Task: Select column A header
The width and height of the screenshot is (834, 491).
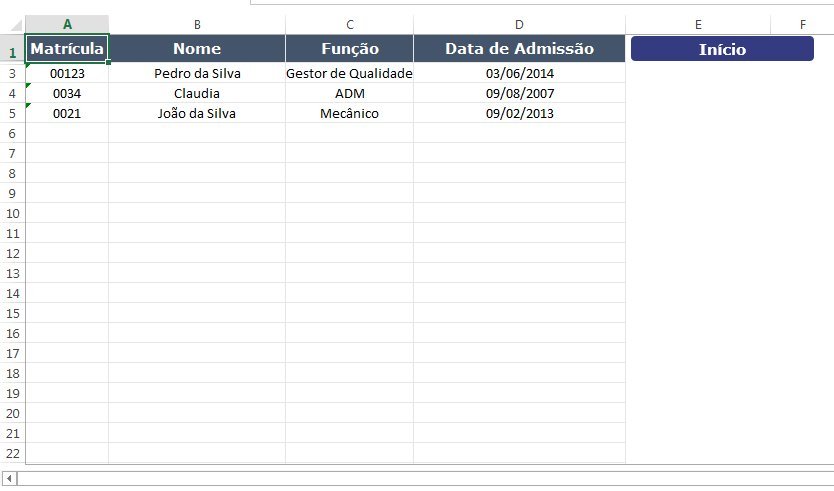Action: pos(67,24)
